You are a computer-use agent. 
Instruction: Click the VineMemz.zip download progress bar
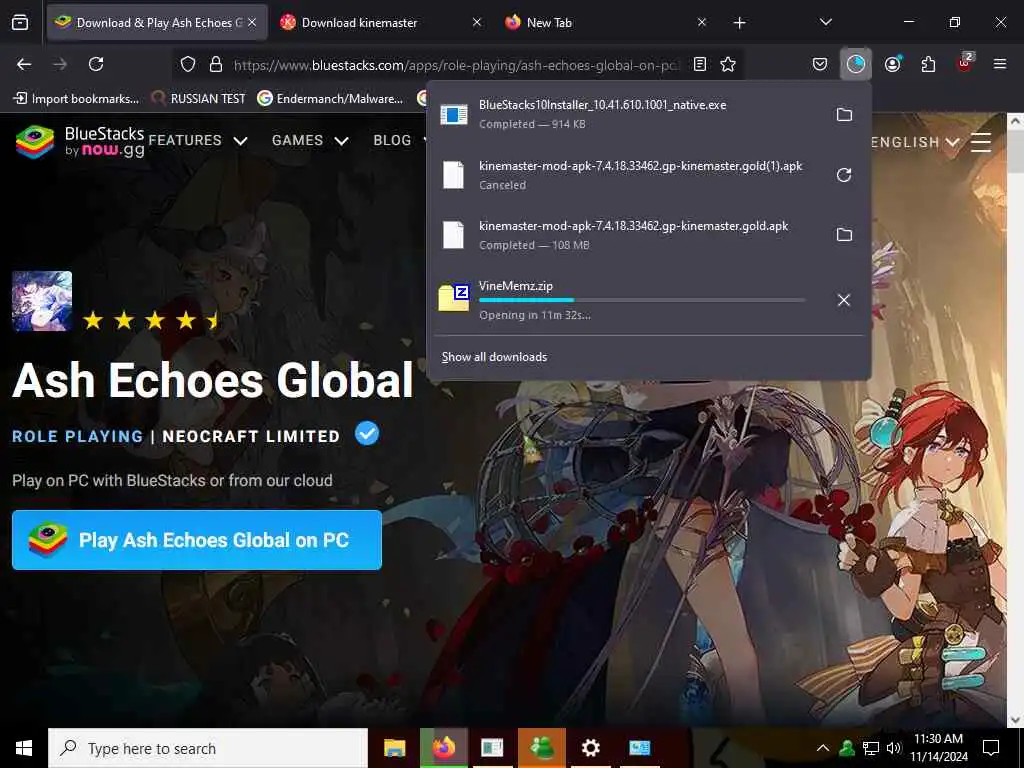[642, 300]
